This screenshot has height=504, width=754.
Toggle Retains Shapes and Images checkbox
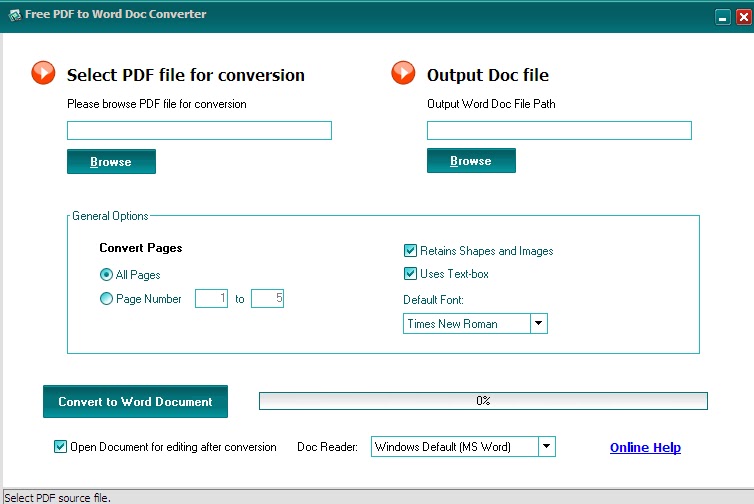(x=410, y=251)
